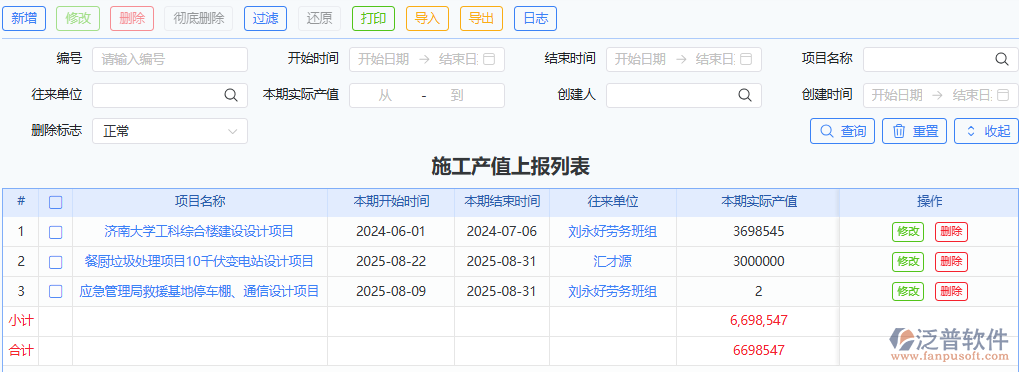Click the 彻底删除 button
Viewport: 1019px width, 372px height.
199,18
